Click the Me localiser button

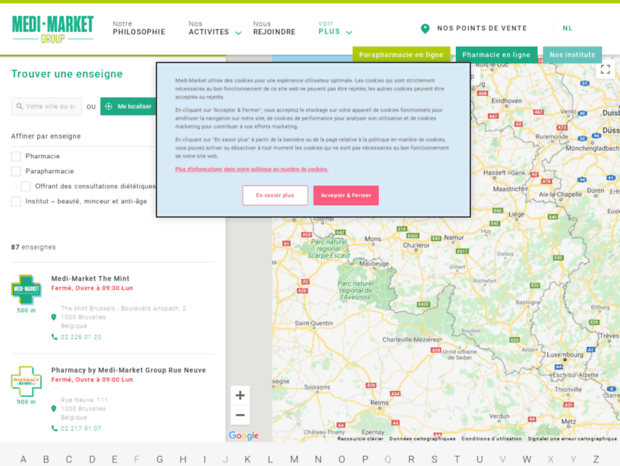click(129, 106)
